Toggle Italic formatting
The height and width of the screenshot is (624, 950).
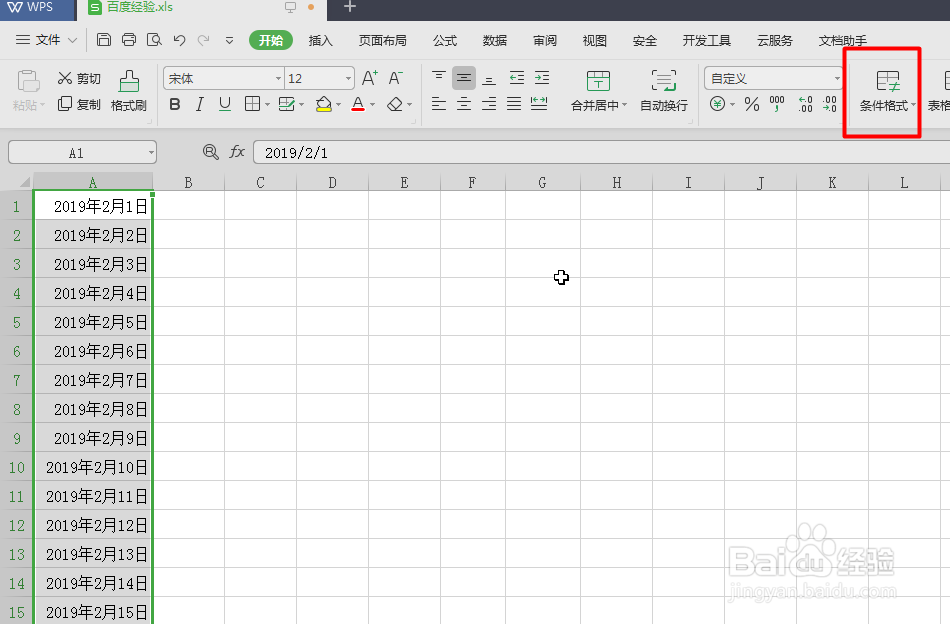click(x=199, y=104)
